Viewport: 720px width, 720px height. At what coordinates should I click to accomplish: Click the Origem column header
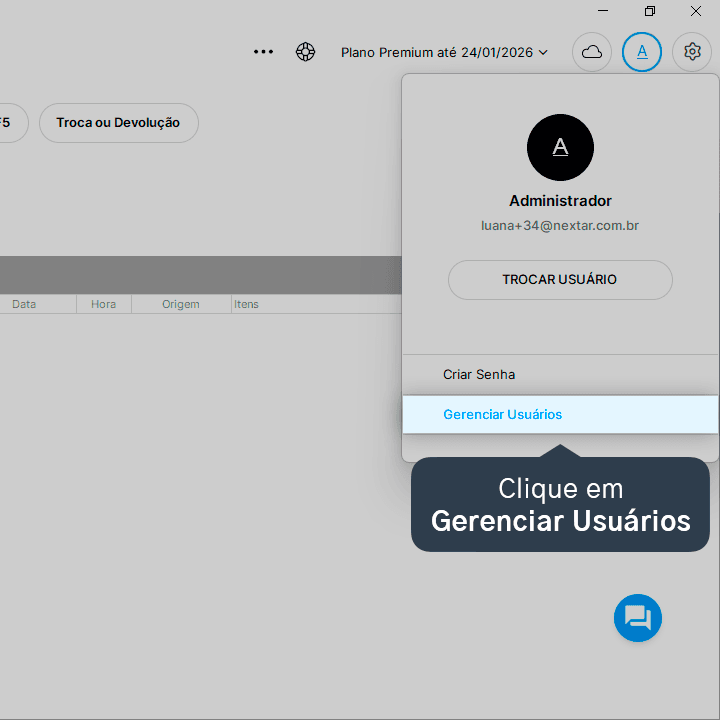click(181, 304)
